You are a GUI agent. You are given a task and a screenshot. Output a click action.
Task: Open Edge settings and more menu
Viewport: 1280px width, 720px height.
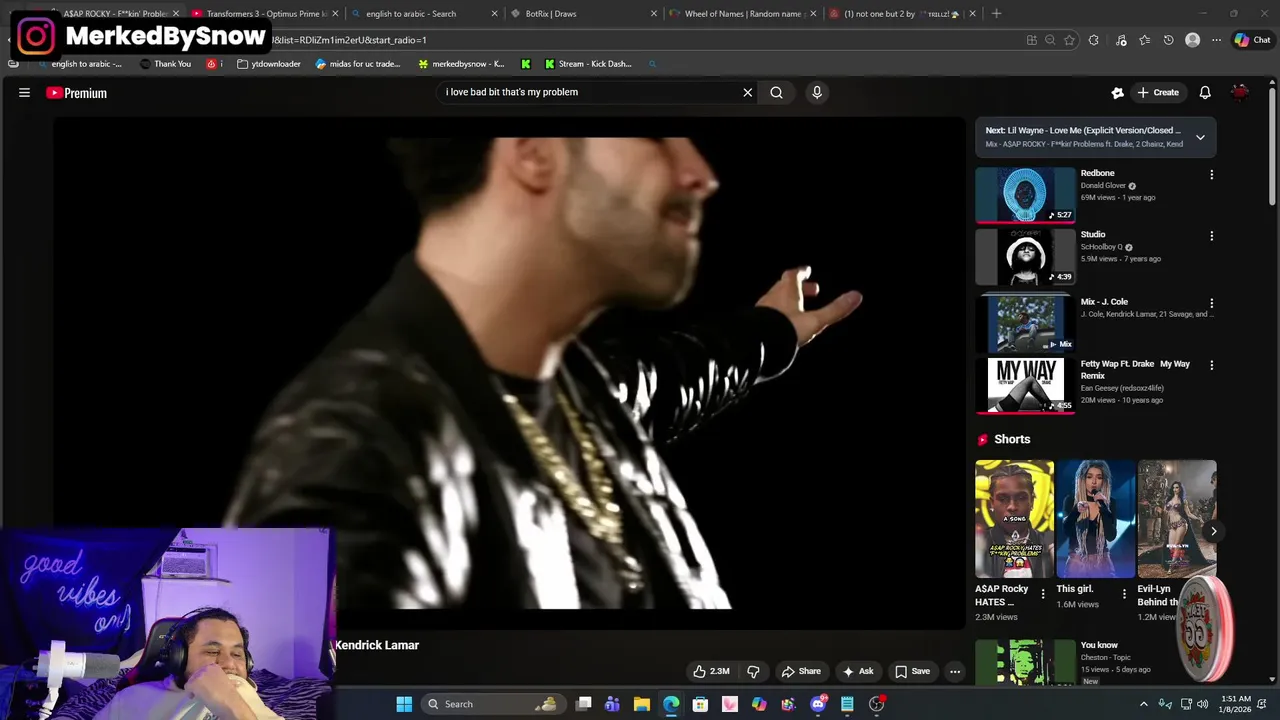(1216, 40)
